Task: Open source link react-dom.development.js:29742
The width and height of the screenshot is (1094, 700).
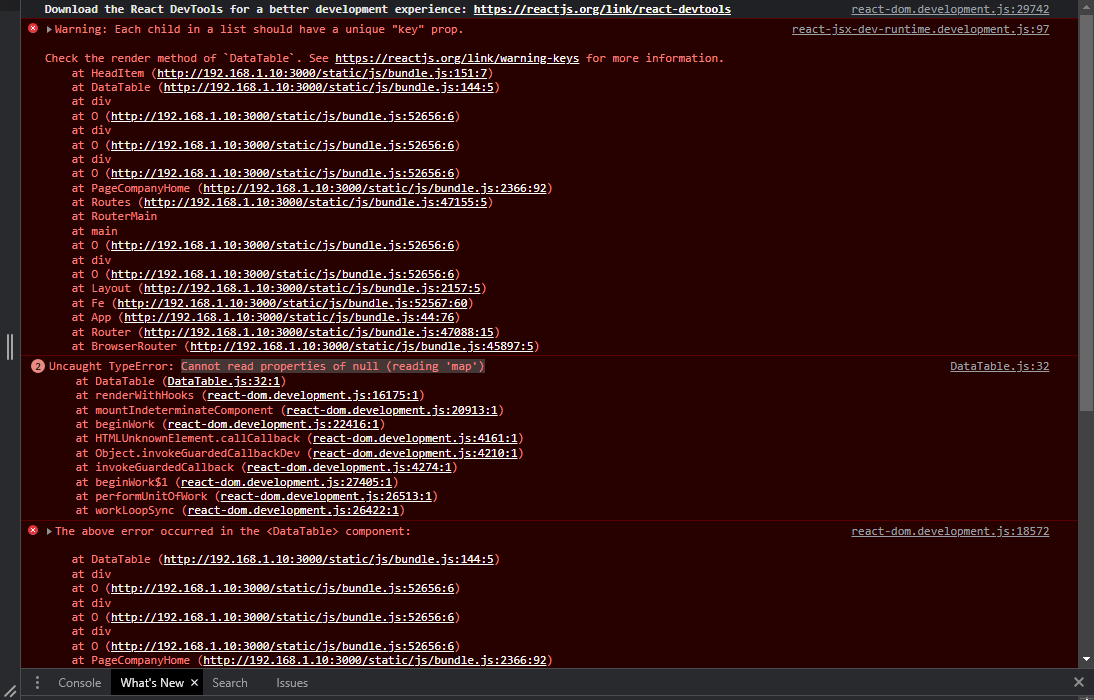Action: pyautogui.click(x=950, y=9)
